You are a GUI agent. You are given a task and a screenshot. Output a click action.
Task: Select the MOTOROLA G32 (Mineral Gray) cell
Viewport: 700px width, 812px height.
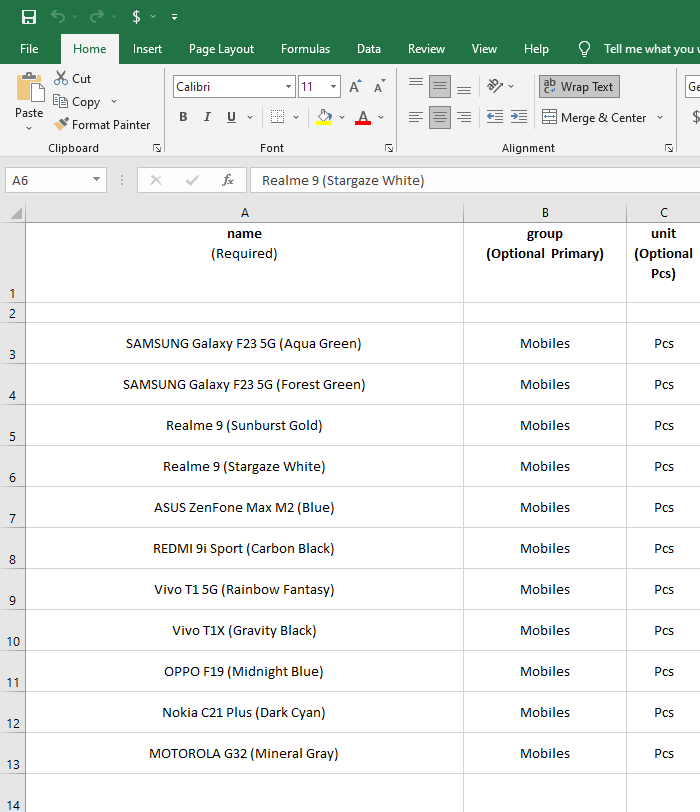click(244, 753)
